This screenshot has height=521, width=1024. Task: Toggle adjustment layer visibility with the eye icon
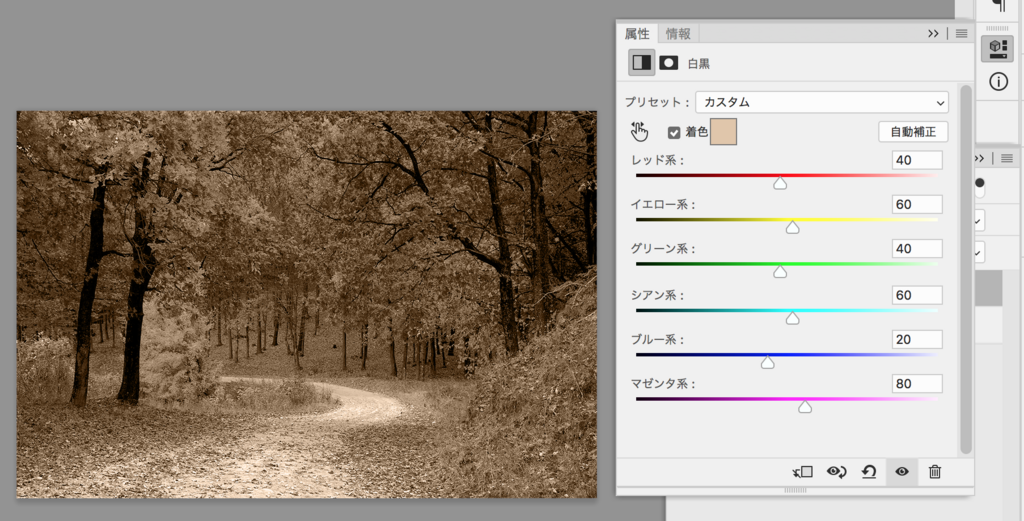(901, 472)
